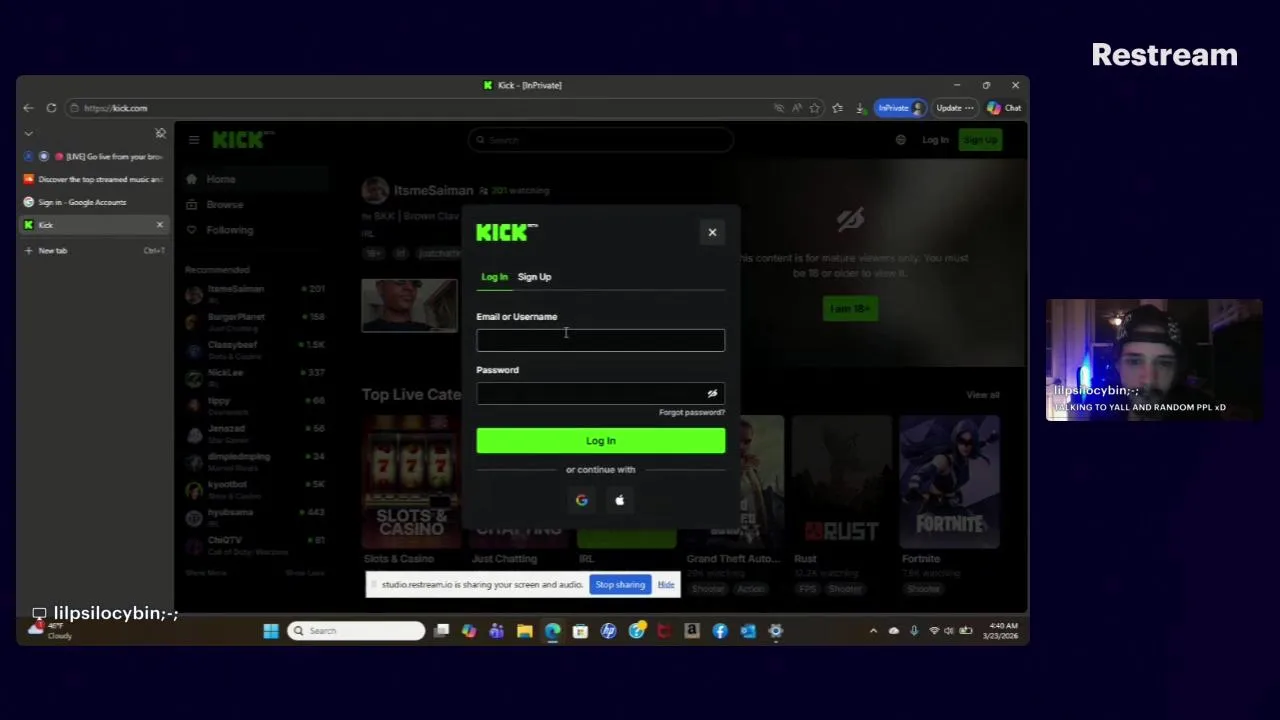Open Amazon app on taskbar
1280x720 pixels.
click(692, 631)
